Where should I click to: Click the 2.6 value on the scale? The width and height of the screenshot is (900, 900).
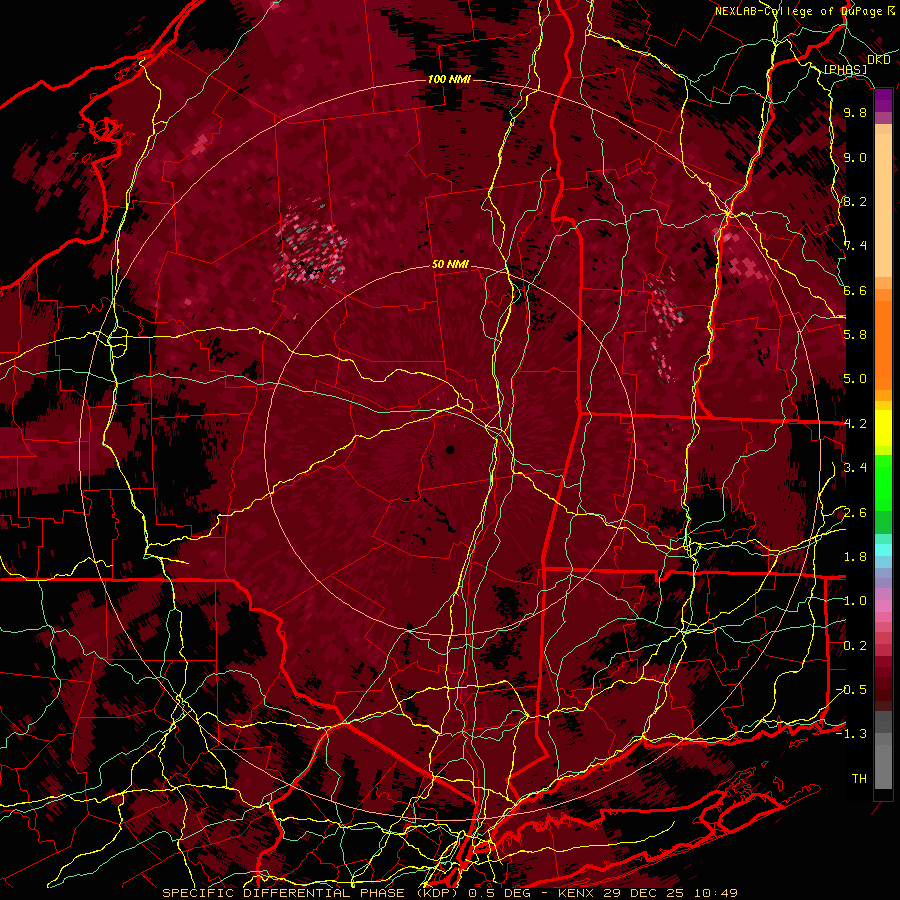855,513
